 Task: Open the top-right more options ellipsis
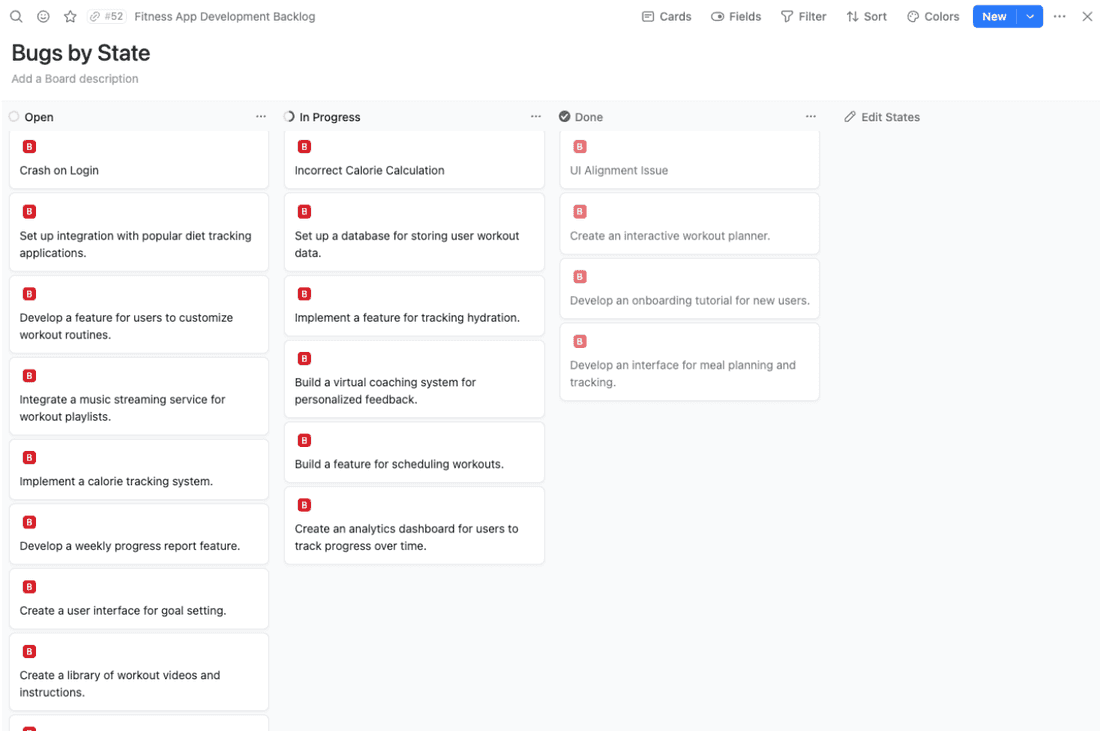tap(1060, 16)
